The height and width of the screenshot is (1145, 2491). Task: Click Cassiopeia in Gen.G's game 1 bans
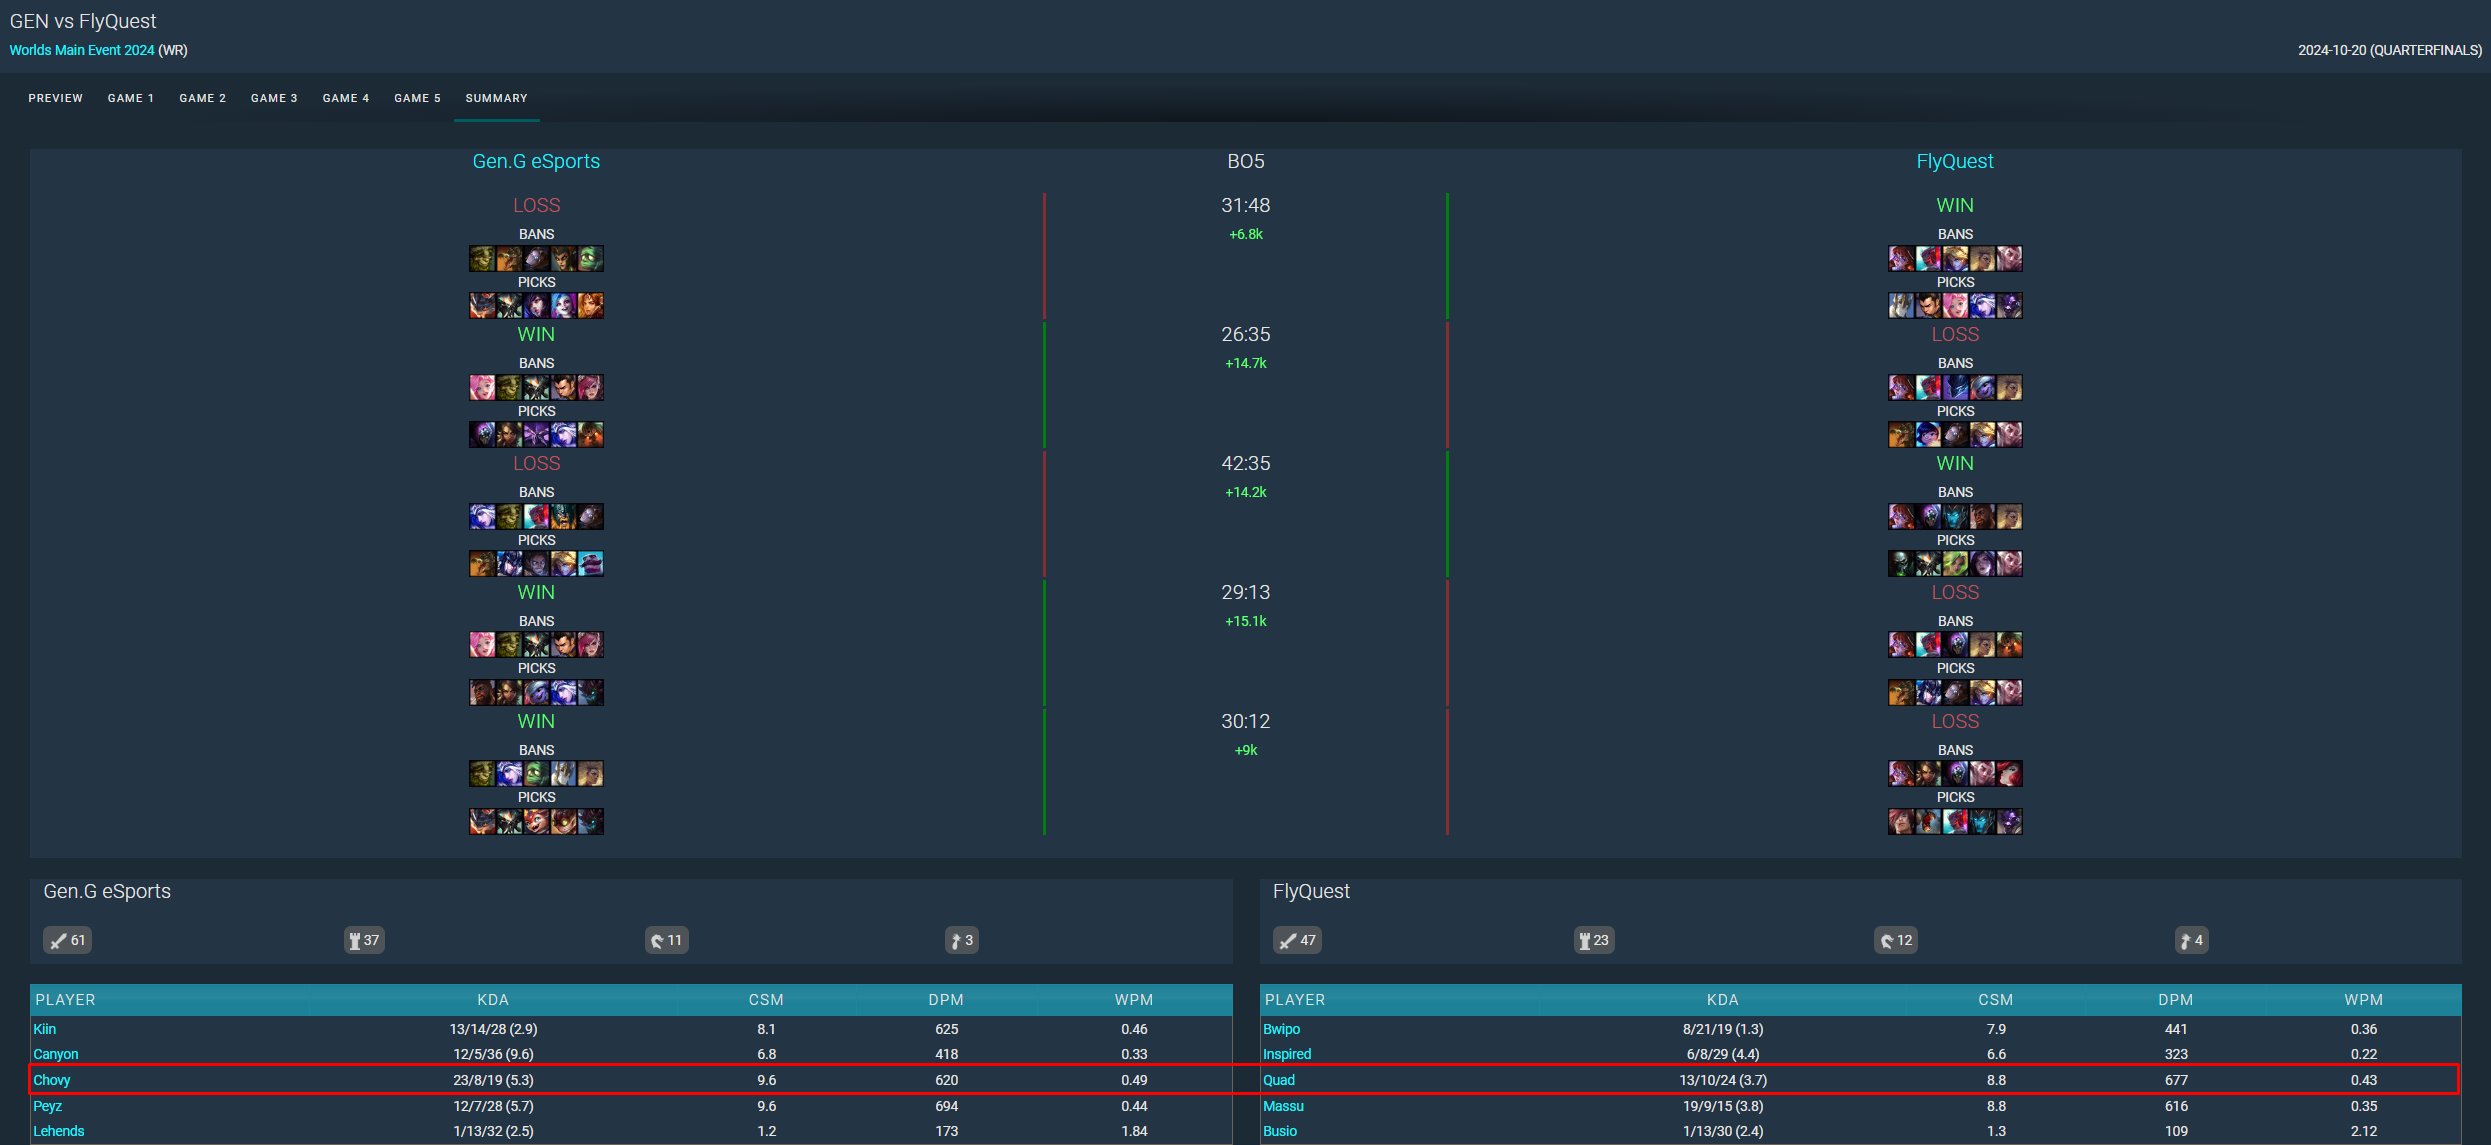(x=563, y=258)
